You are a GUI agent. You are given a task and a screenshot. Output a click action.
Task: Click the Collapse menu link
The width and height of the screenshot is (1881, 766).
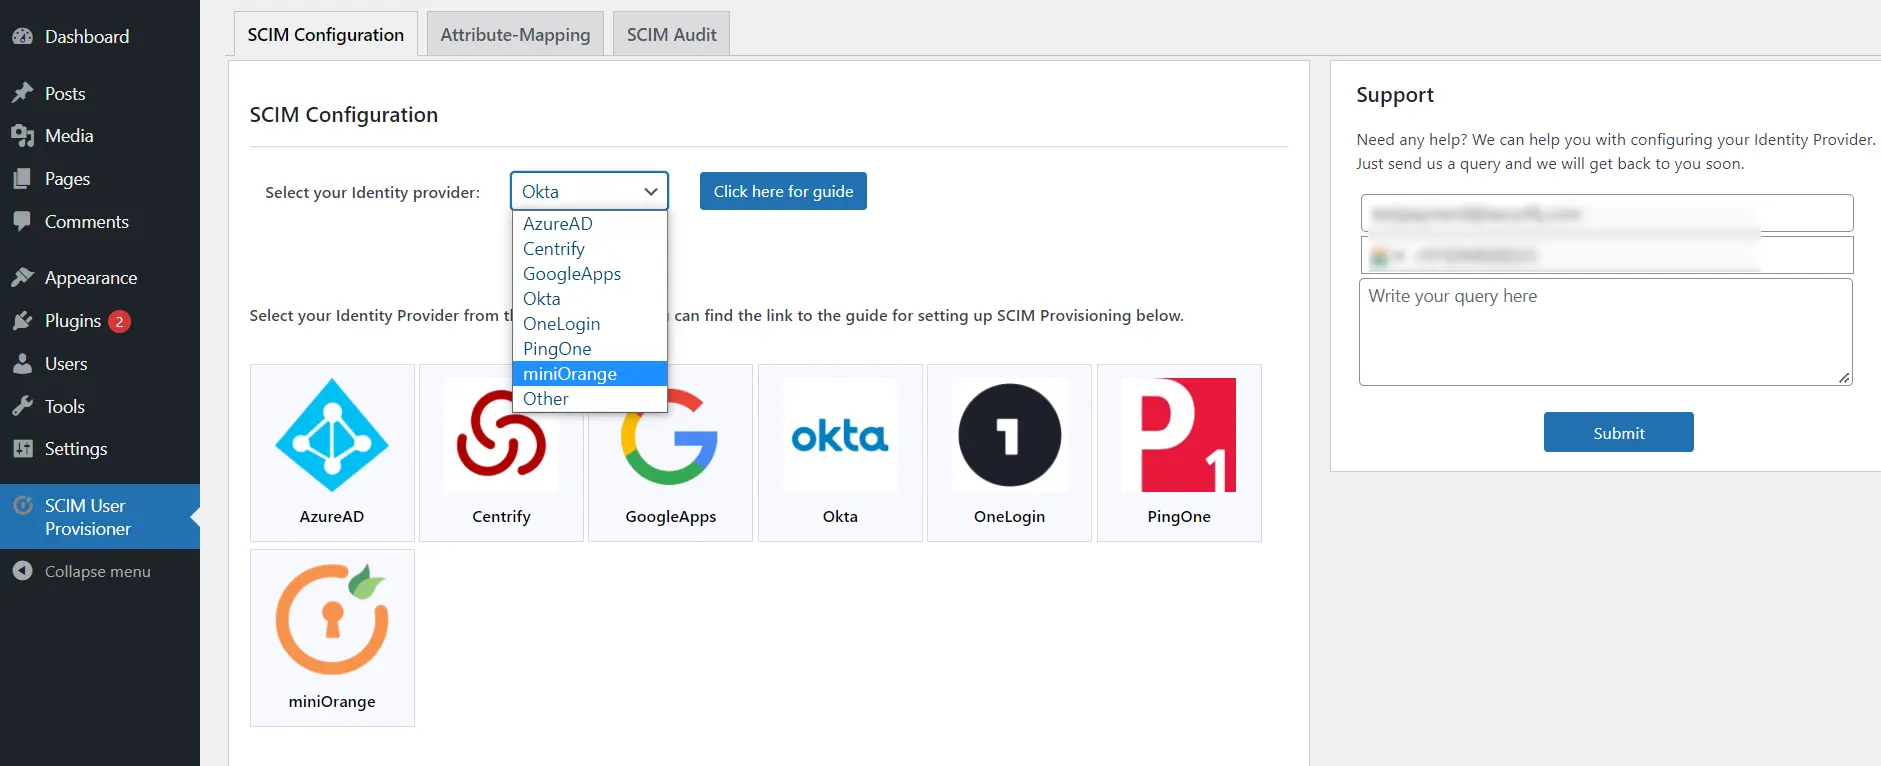(98, 571)
